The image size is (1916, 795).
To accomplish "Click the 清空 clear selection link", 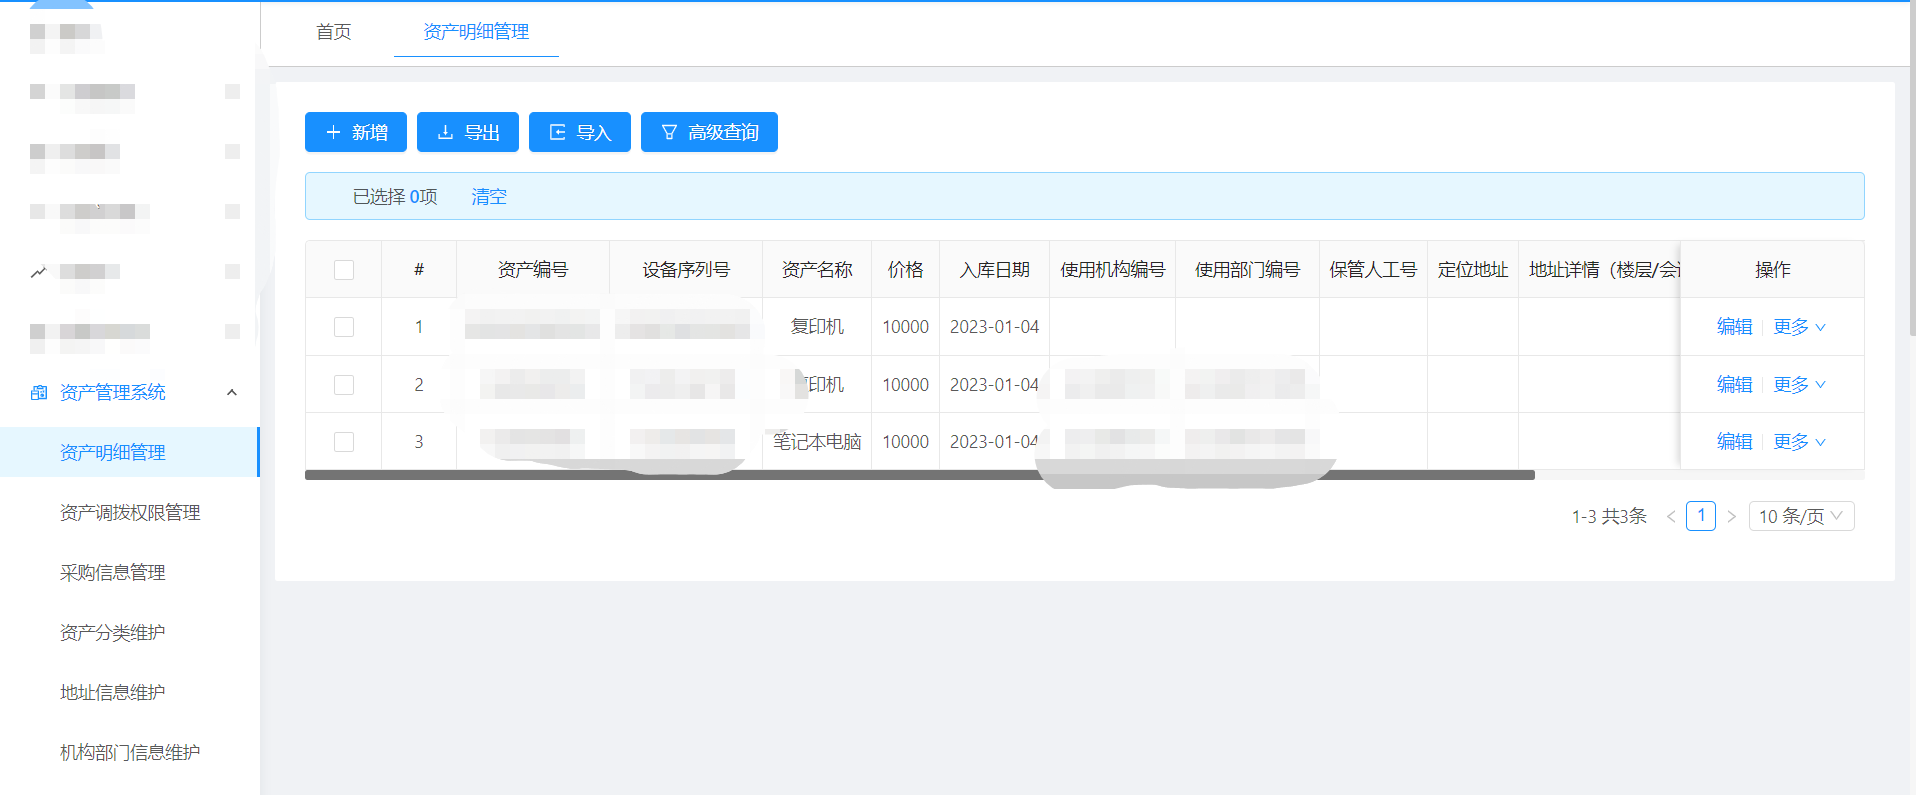I will coord(489,197).
